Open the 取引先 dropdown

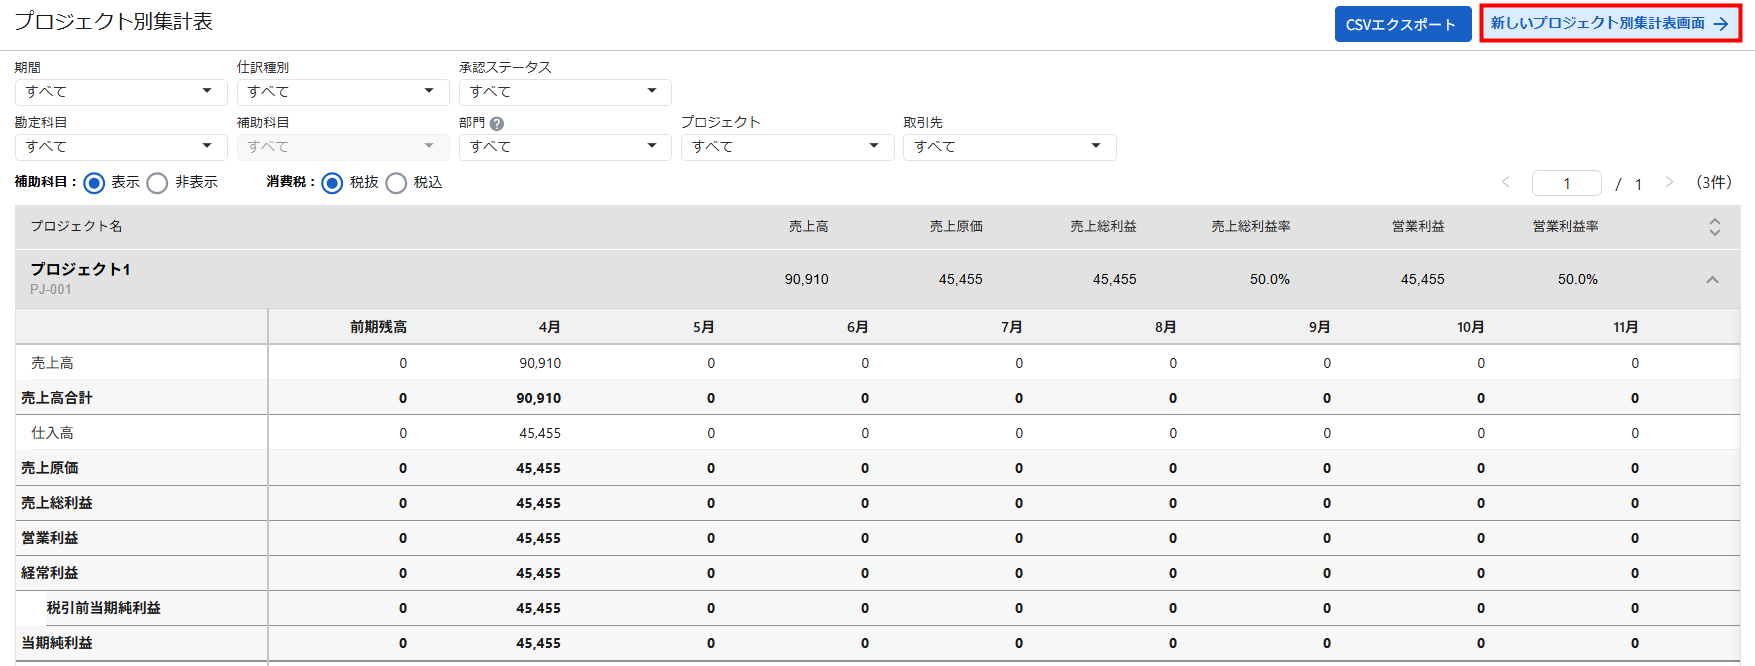[x=1008, y=147]
